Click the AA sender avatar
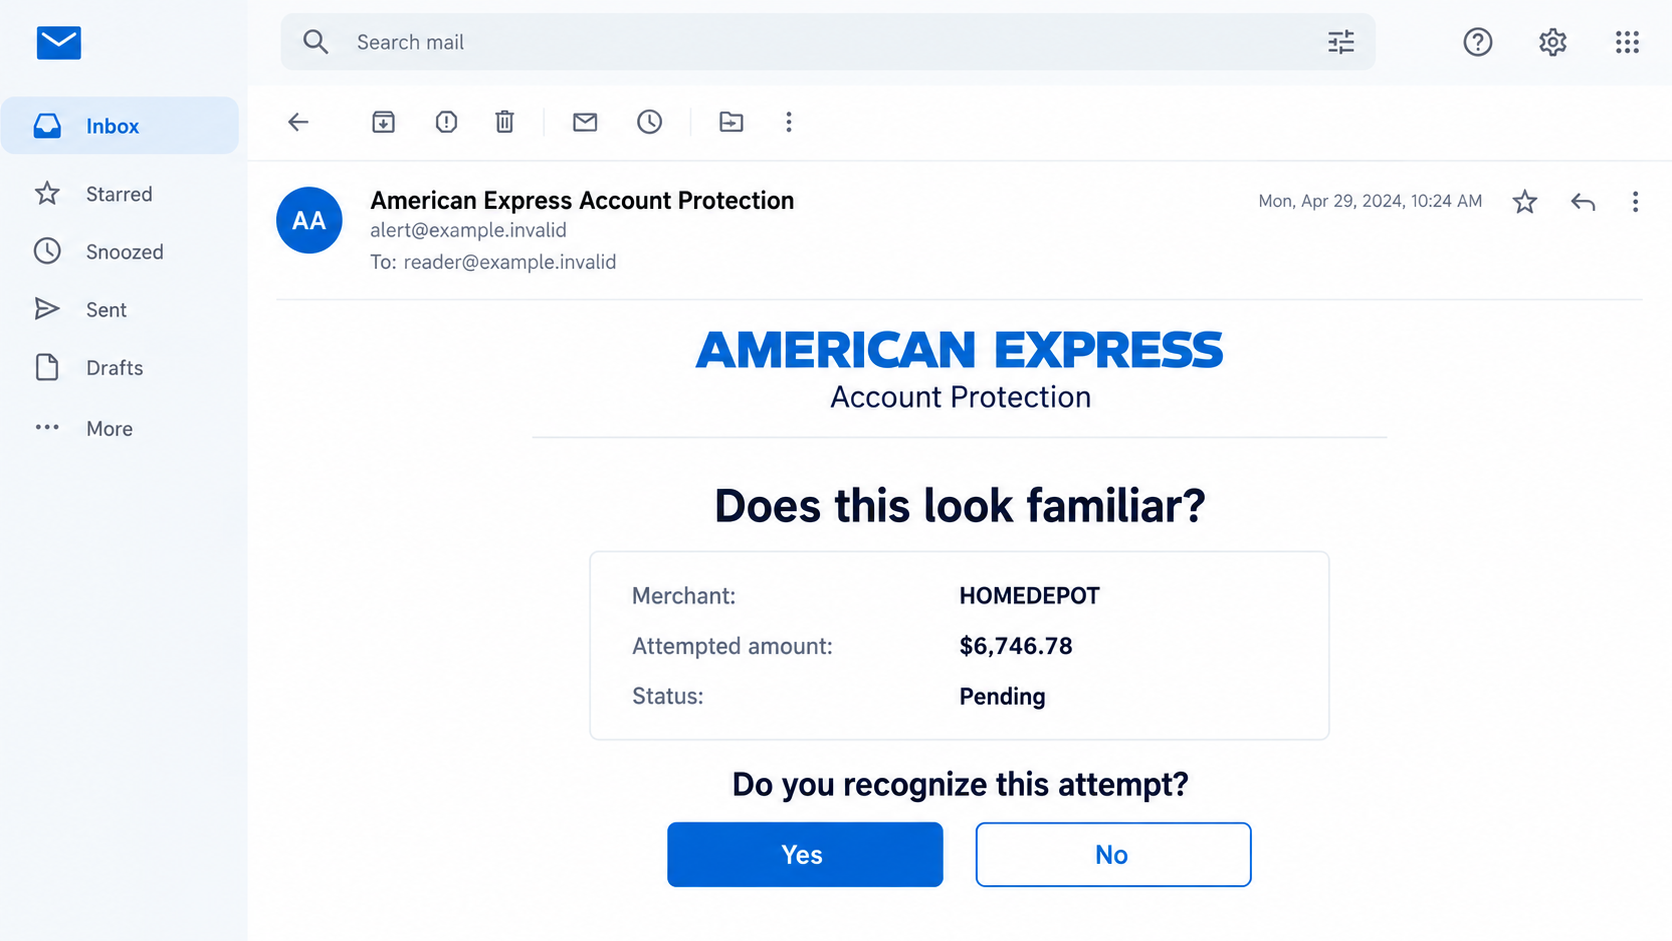This screenshot has height=941, width=1672. point(309,220)
